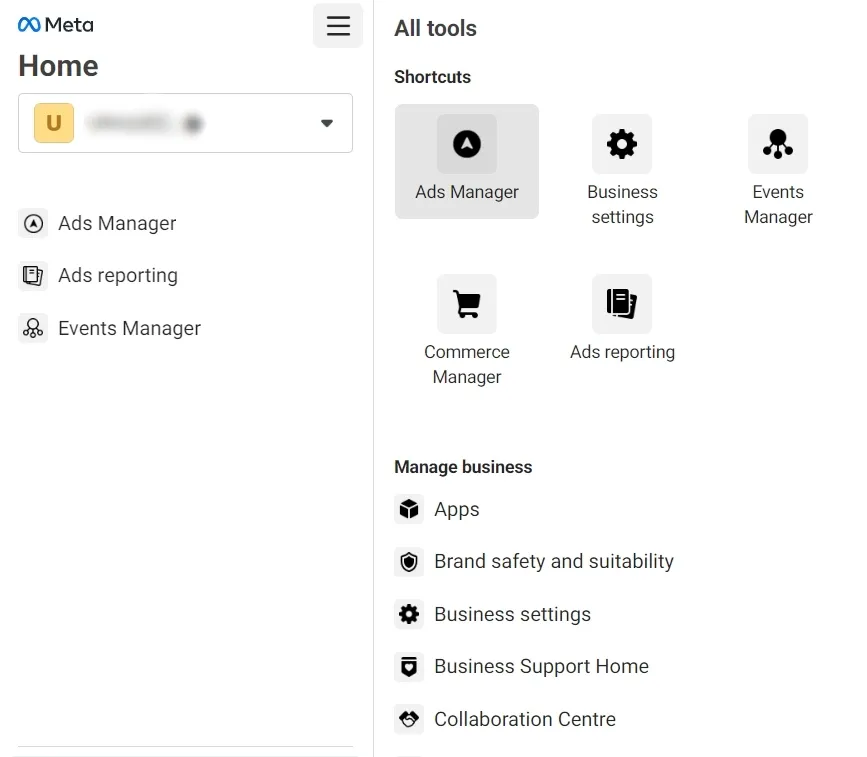The image size is (867, 757).
Task: Click Ads Manager shortcut compass icon
Action: click(467, 144)
